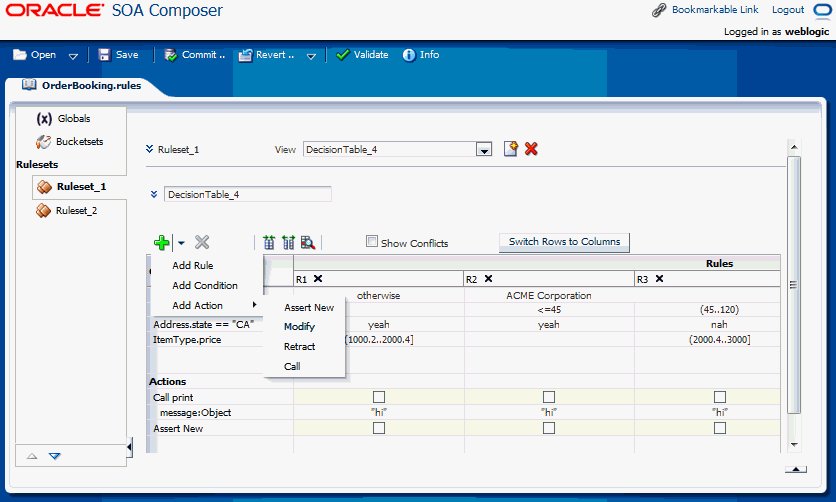This screenshot has height=502, width=836.
Task: Click the Validate checkmark icon
Action: (343, 54)
